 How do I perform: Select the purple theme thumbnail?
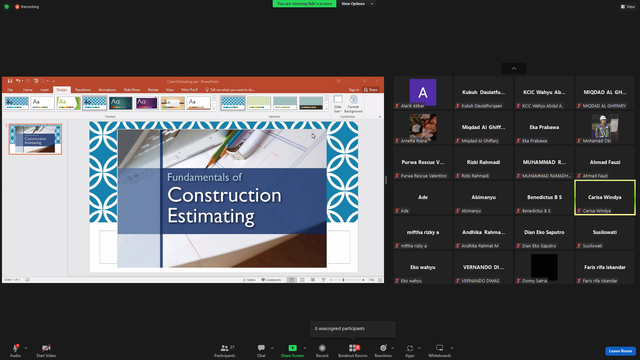pos(147,103)
